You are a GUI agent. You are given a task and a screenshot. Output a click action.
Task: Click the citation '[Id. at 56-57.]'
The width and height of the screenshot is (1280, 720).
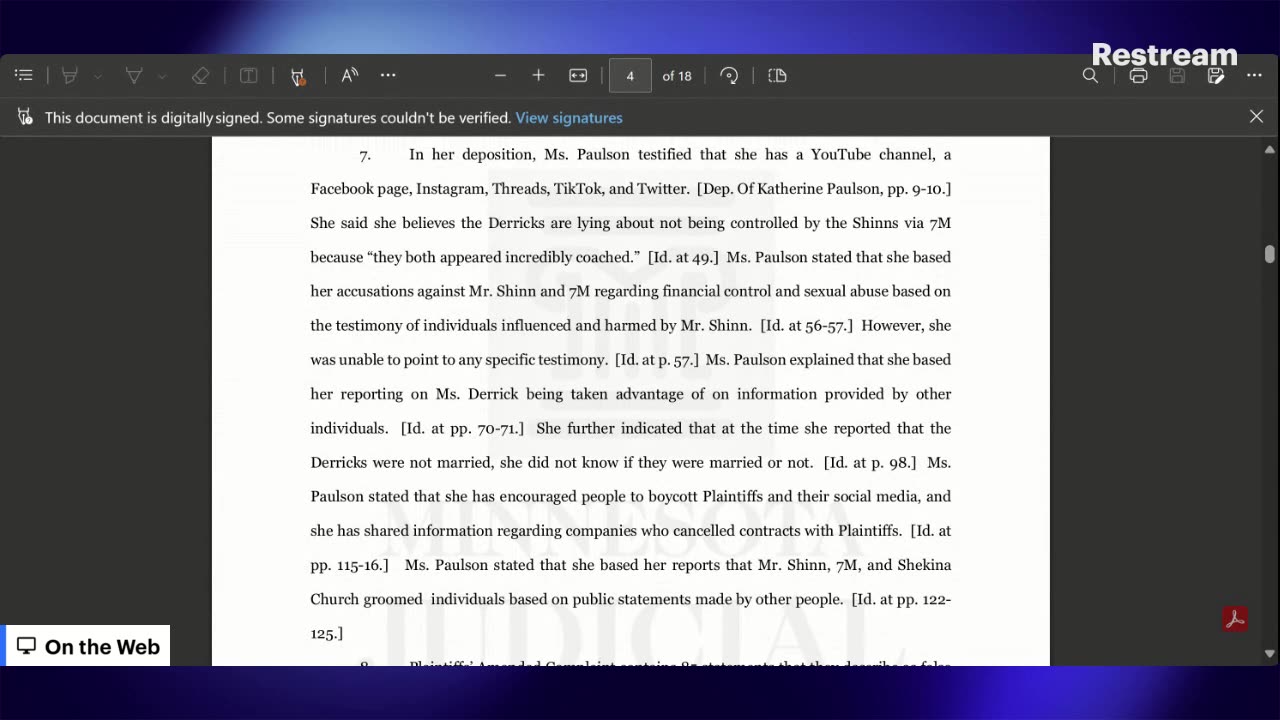coord(807,325)
